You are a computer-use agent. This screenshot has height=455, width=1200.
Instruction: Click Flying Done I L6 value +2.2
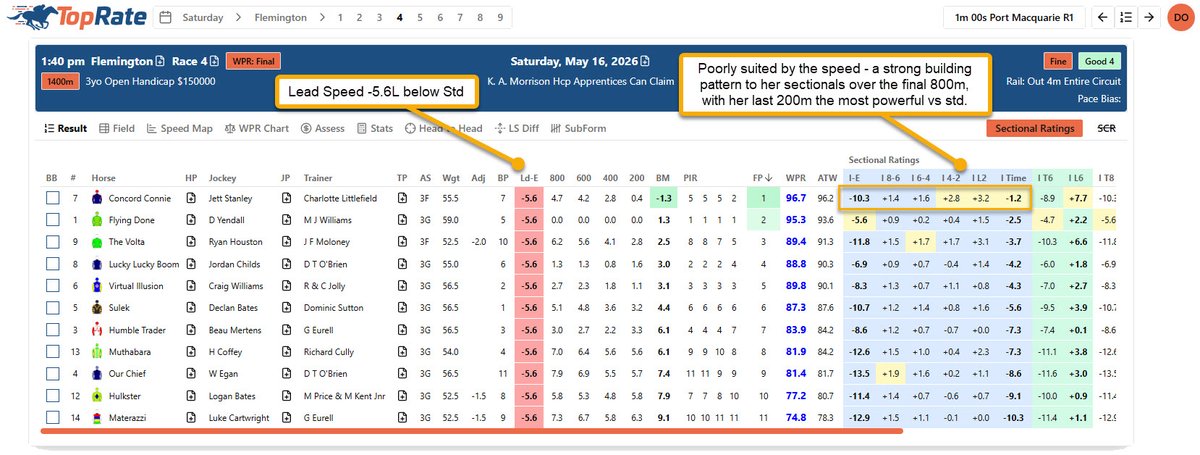(1079, 219)
